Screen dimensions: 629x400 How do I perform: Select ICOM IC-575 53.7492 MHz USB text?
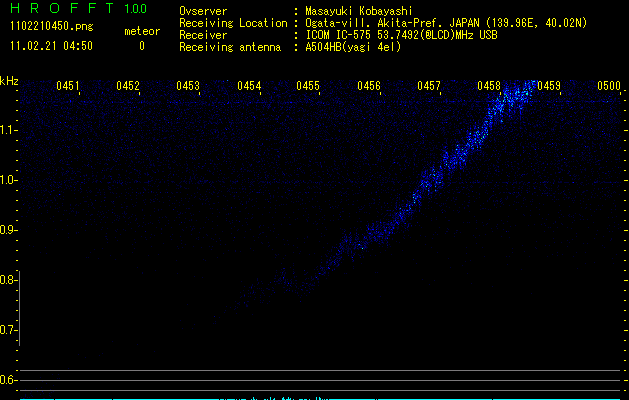coord(401,35)
